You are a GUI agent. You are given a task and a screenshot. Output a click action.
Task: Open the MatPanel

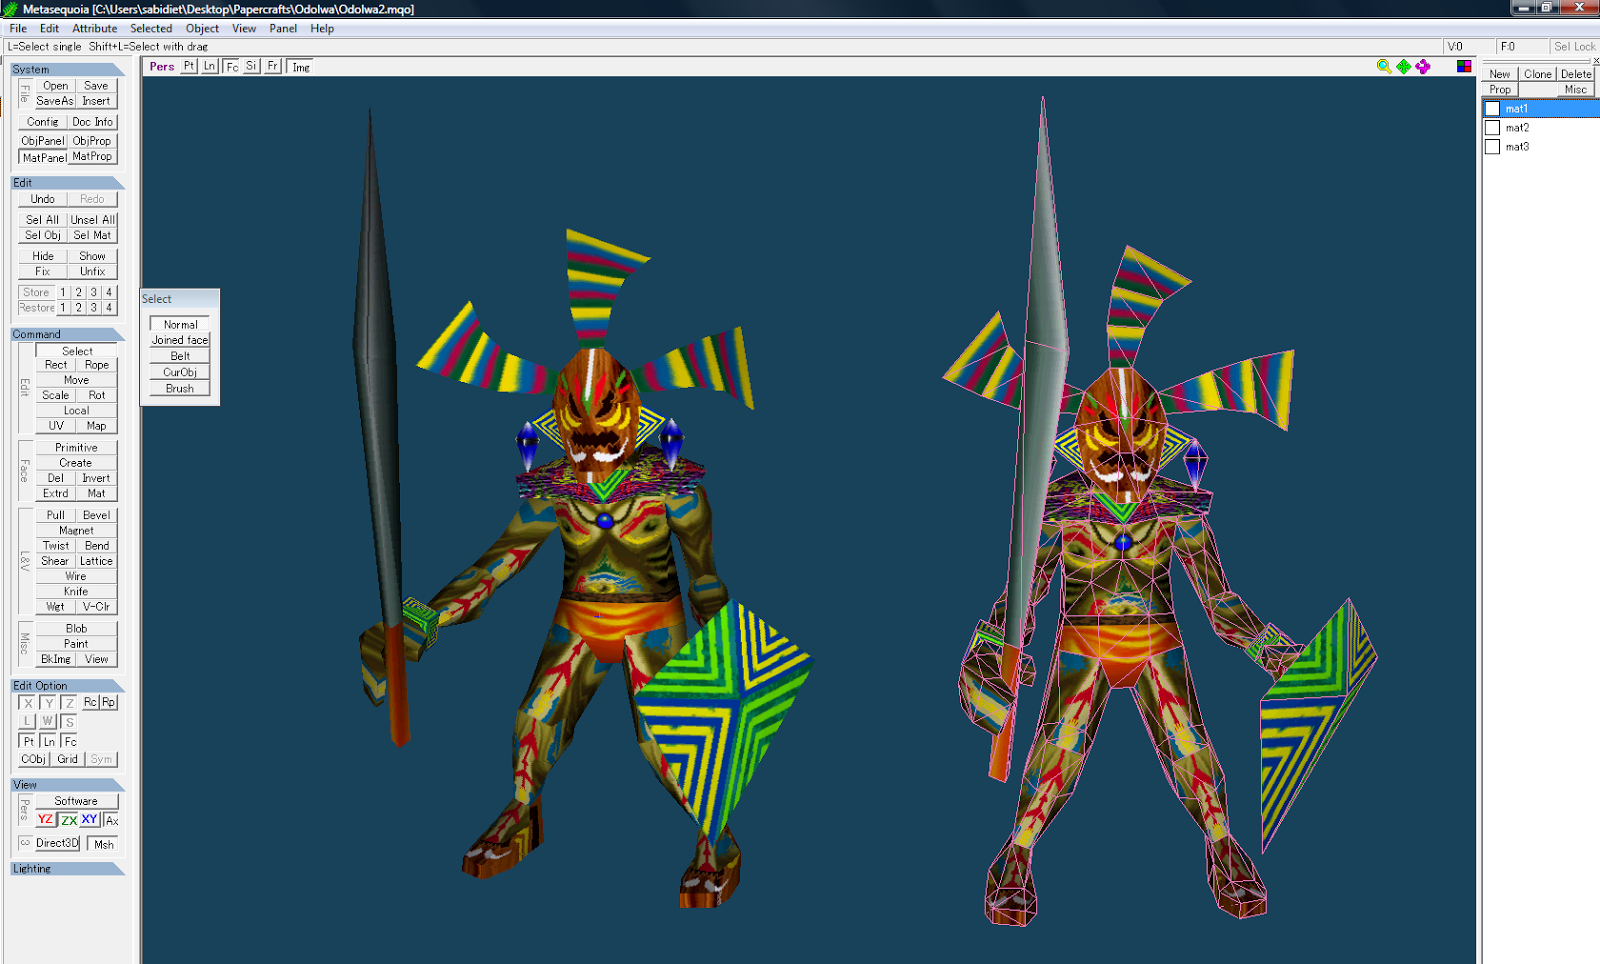click(44, 157)
